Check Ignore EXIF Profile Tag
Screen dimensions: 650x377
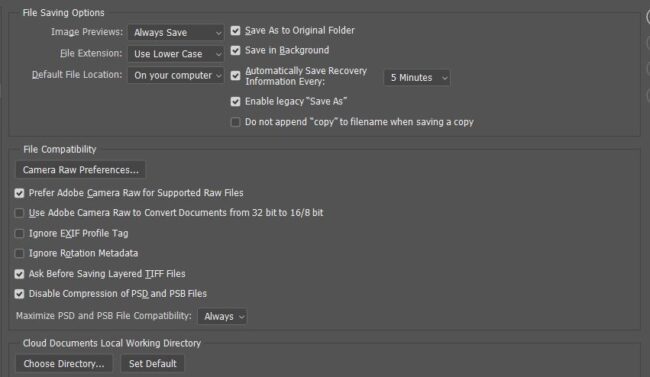(19, 233)
